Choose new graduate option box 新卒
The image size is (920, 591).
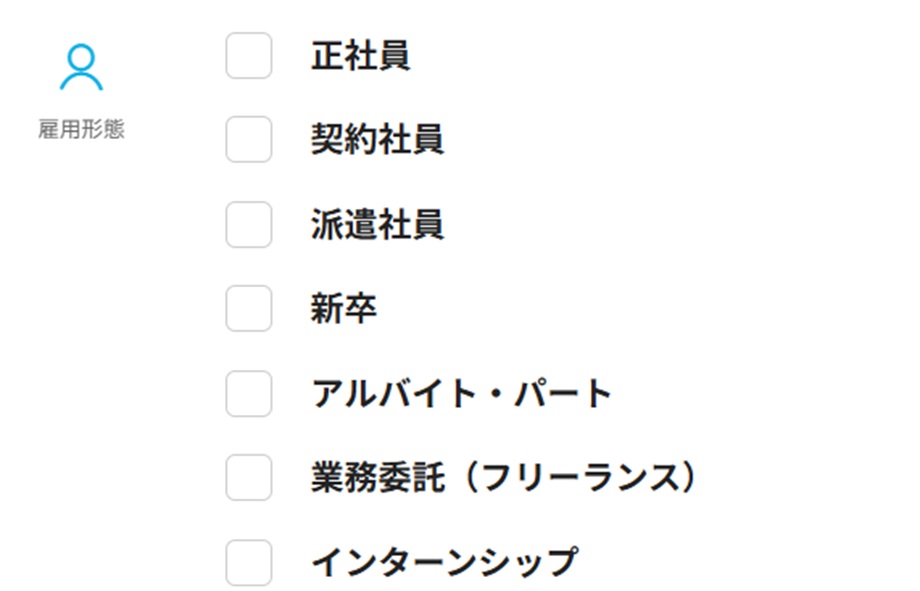pos(249,309)
